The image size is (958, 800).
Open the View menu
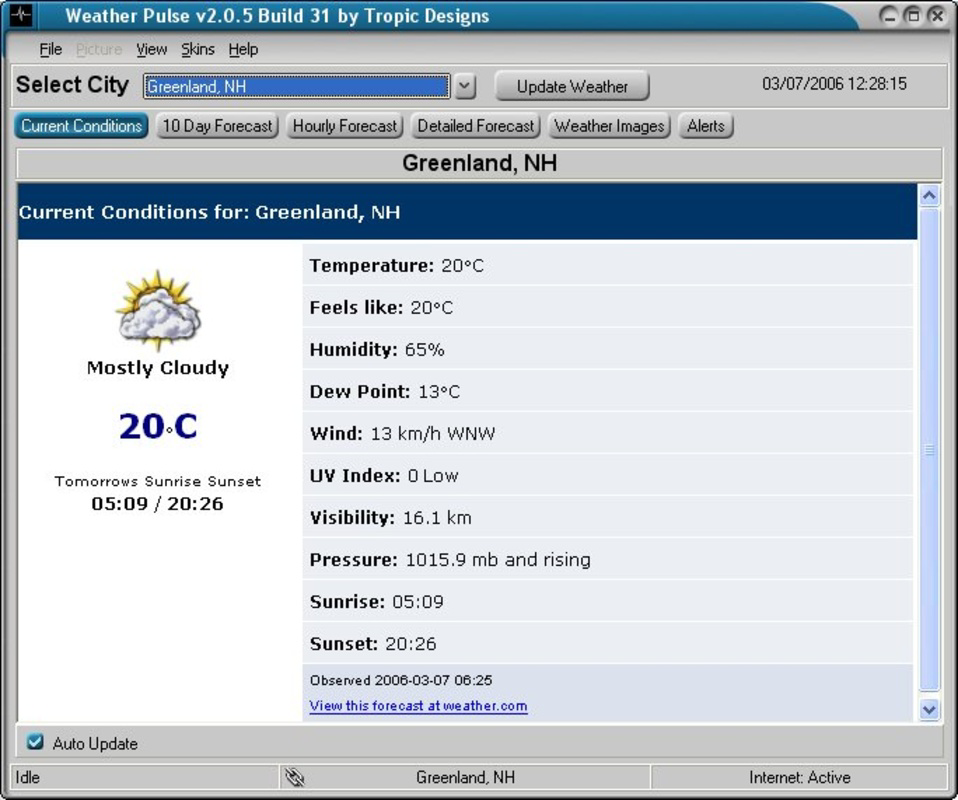click(151, 49)
